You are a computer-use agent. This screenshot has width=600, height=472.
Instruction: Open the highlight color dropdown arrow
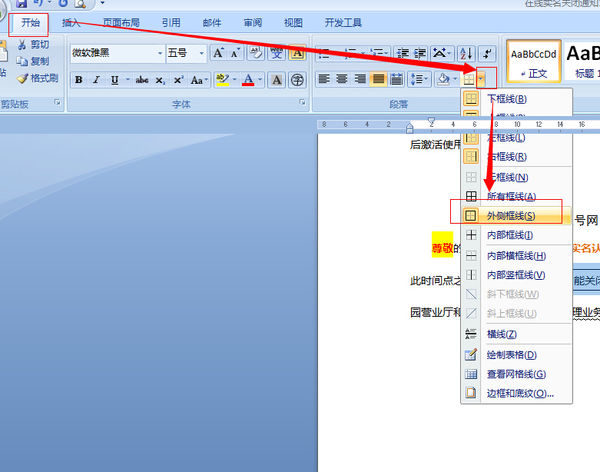(235, 80)
